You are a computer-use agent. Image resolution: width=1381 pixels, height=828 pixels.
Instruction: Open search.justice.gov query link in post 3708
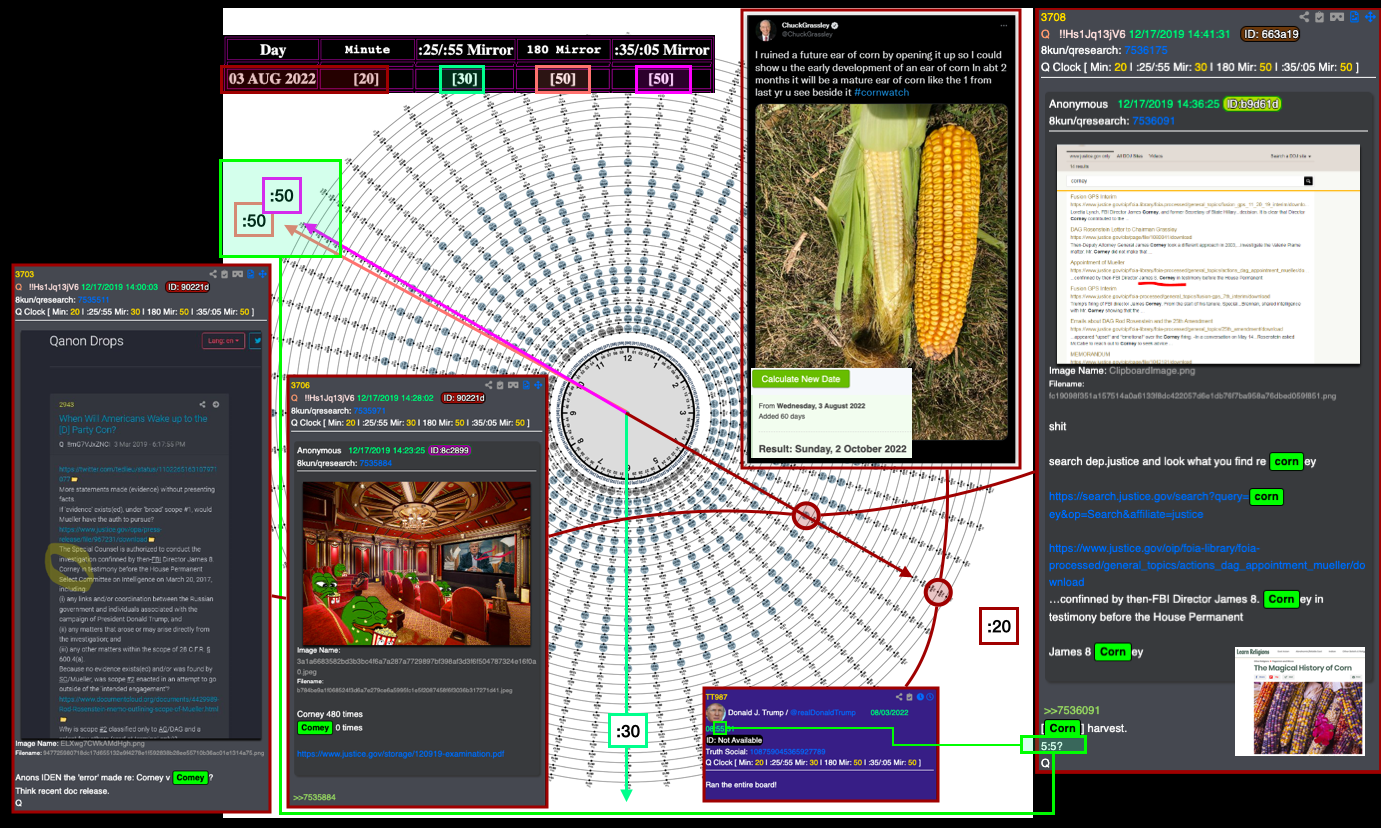click(1165, 505)
